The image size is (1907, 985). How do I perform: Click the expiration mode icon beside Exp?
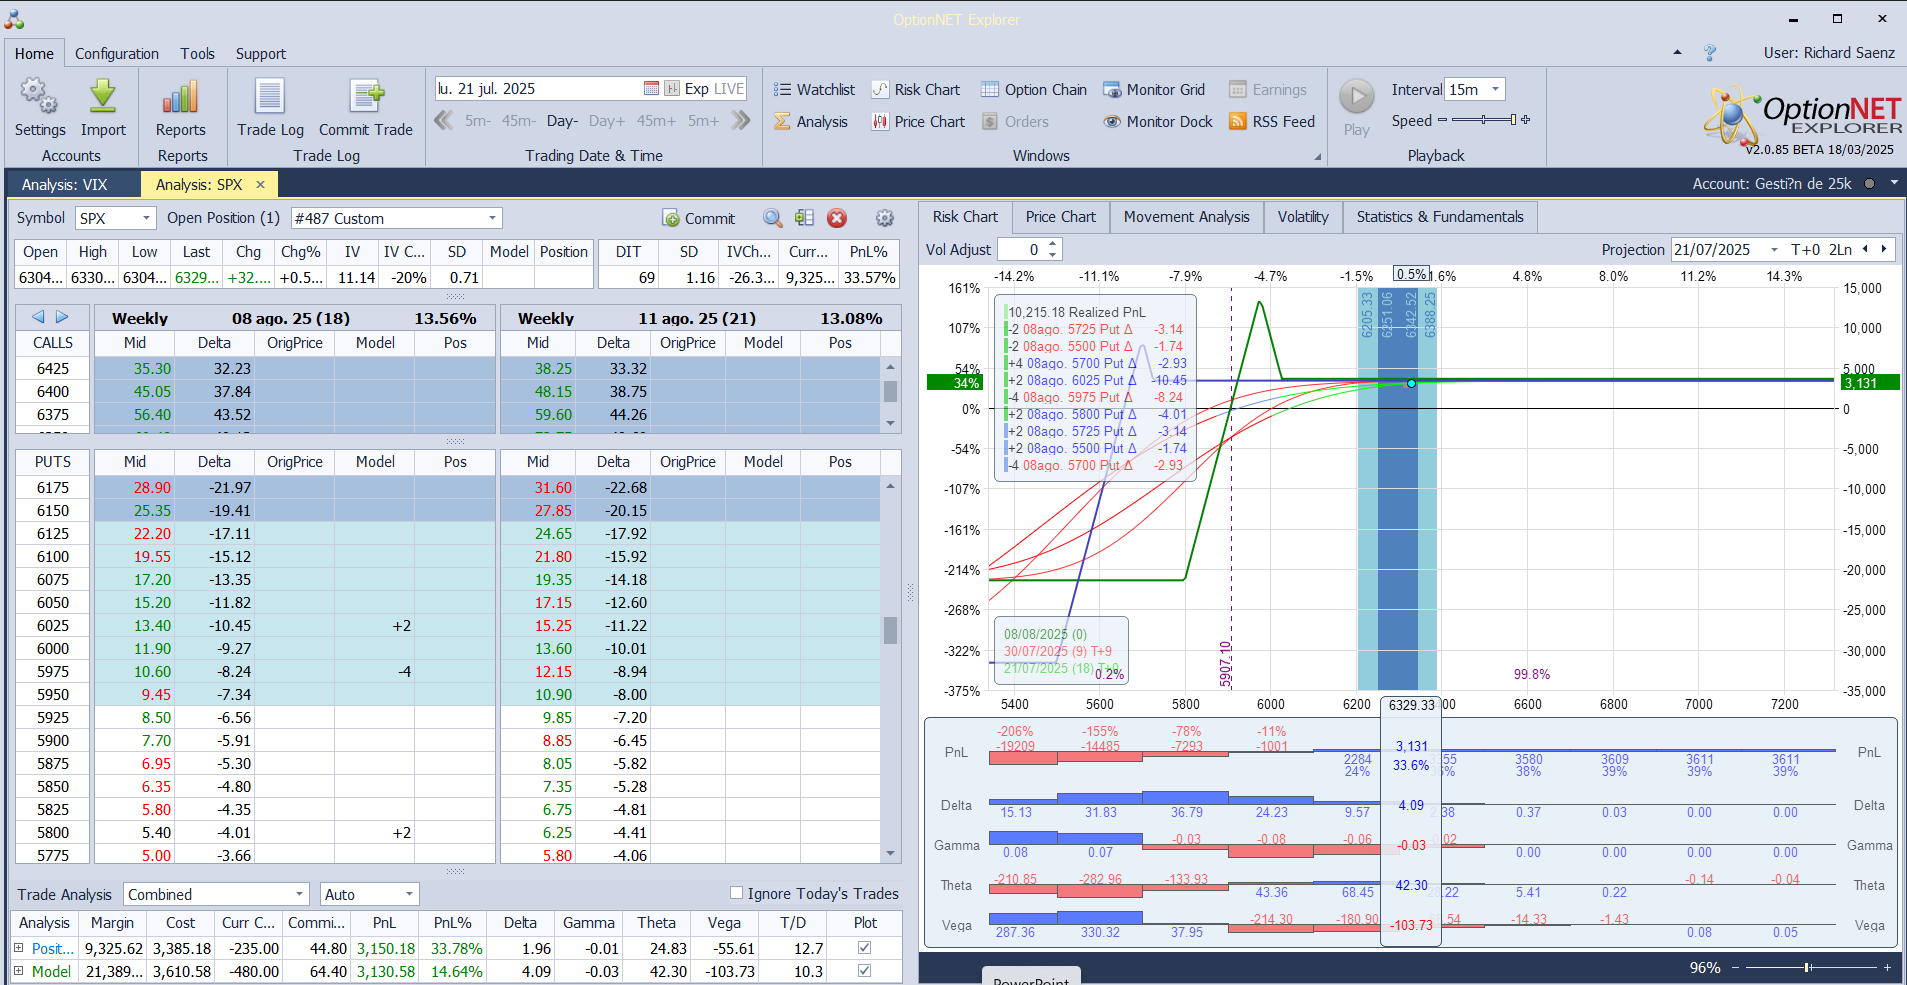click(672, 89)
